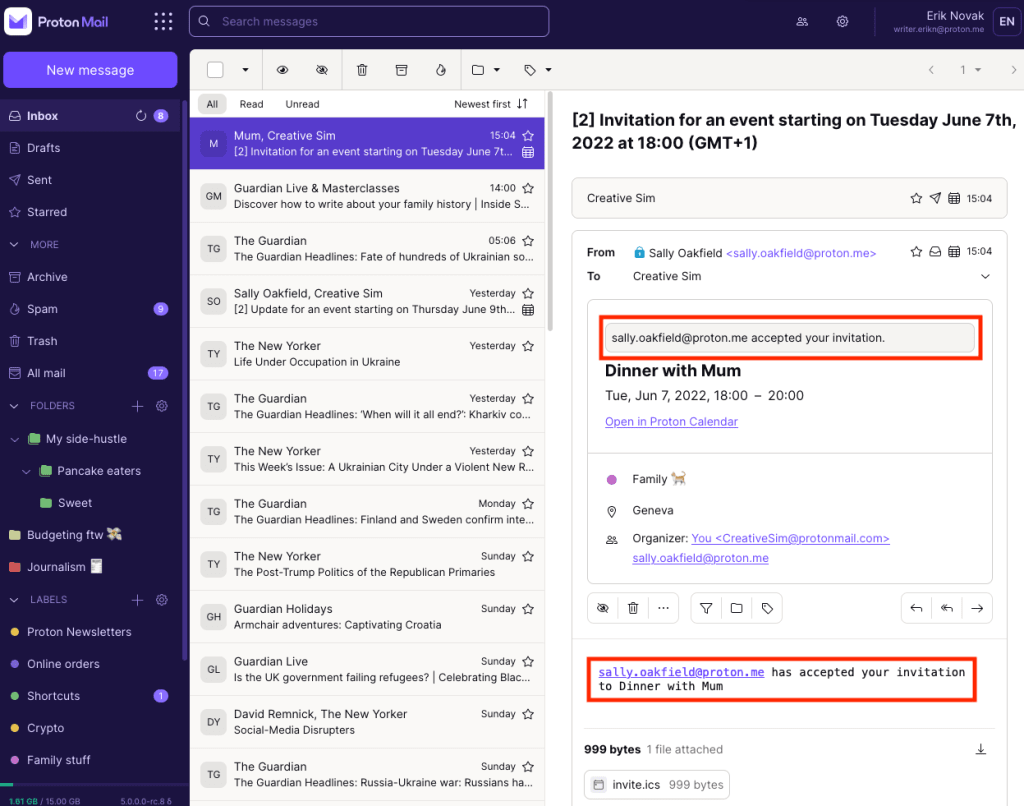Open Label as dropdown in toolbar

tap(537, 70)
